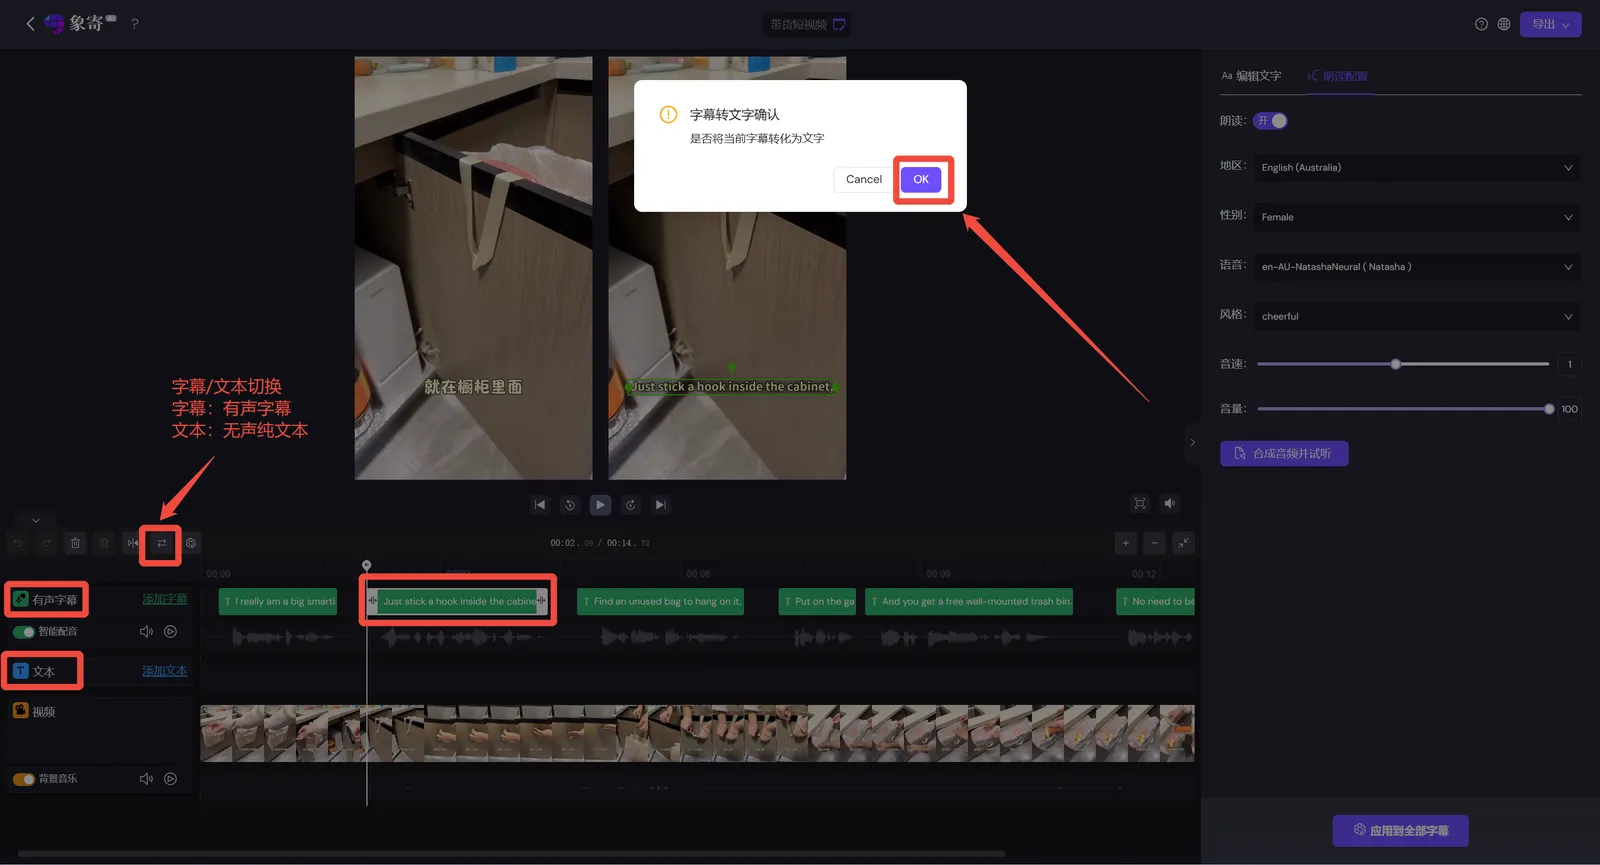Click the speaker icon on the 智能配音 row
The width and height of the screenshot is (1600, 865).
coord(146,632)
